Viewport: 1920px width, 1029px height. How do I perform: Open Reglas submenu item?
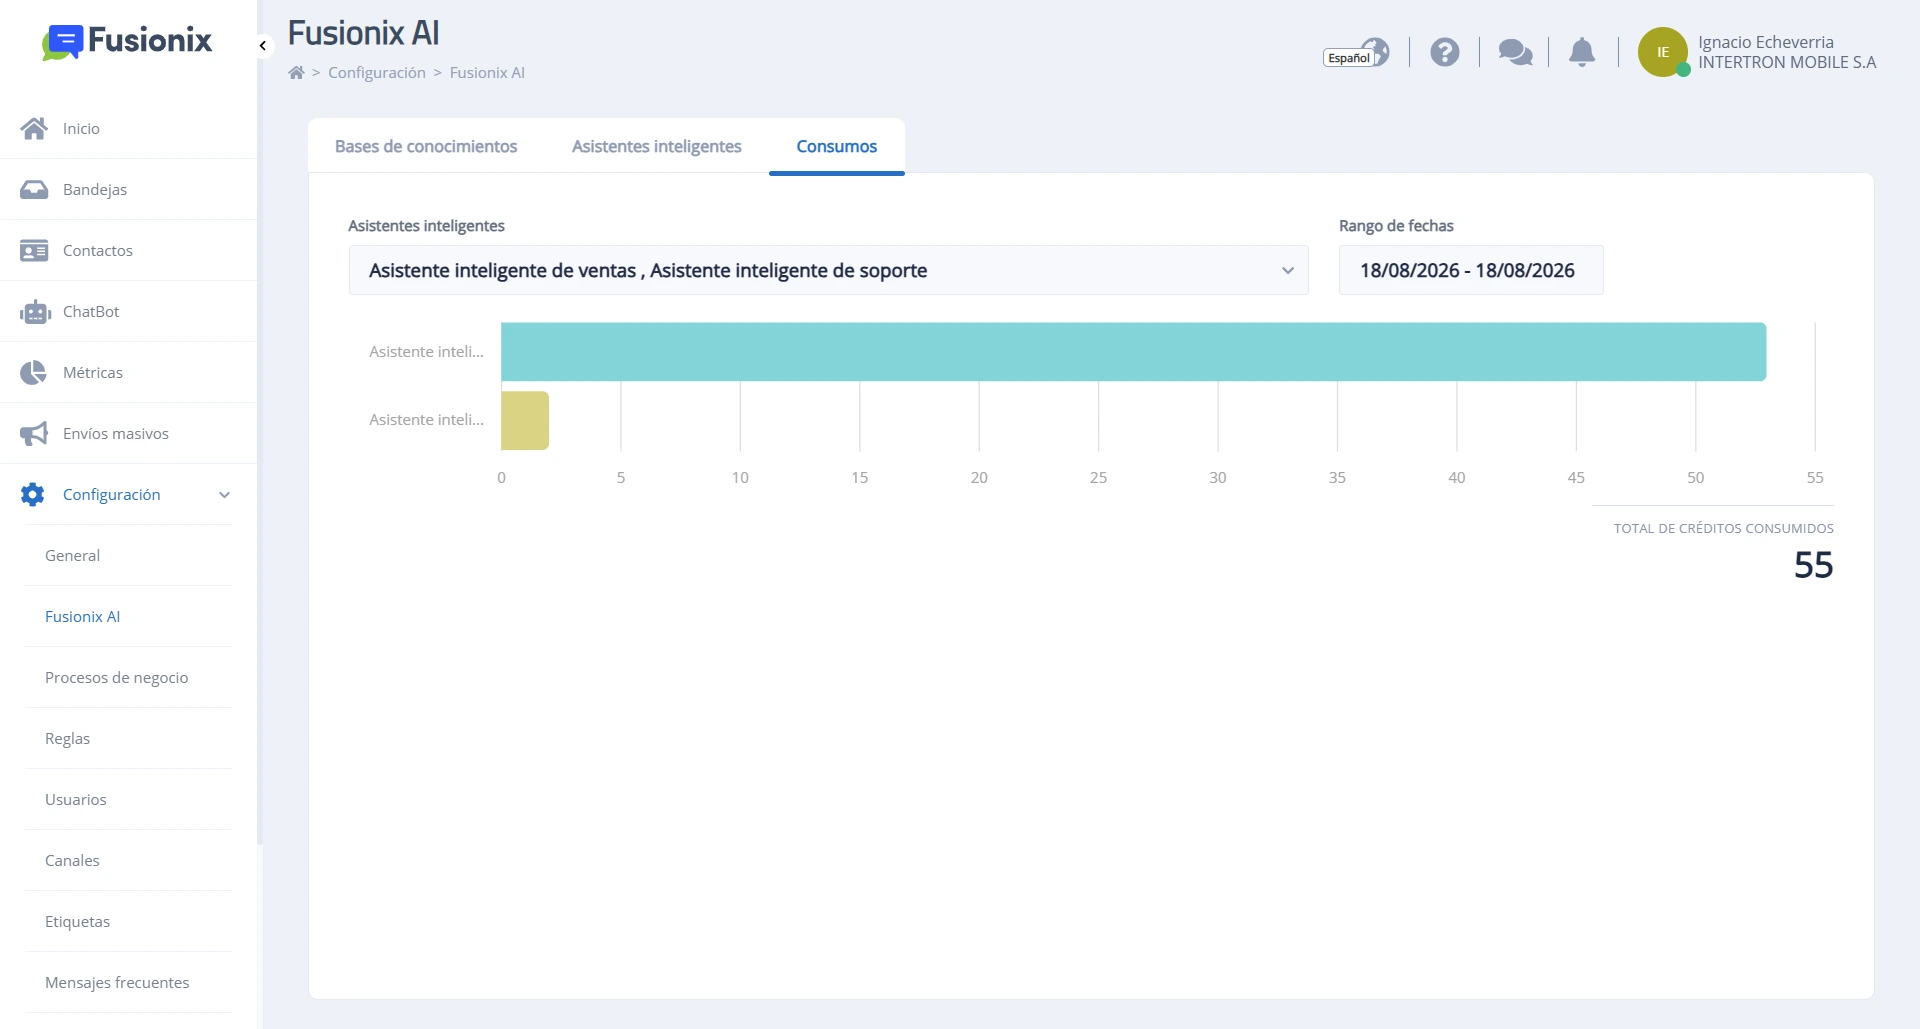[67, 738]
